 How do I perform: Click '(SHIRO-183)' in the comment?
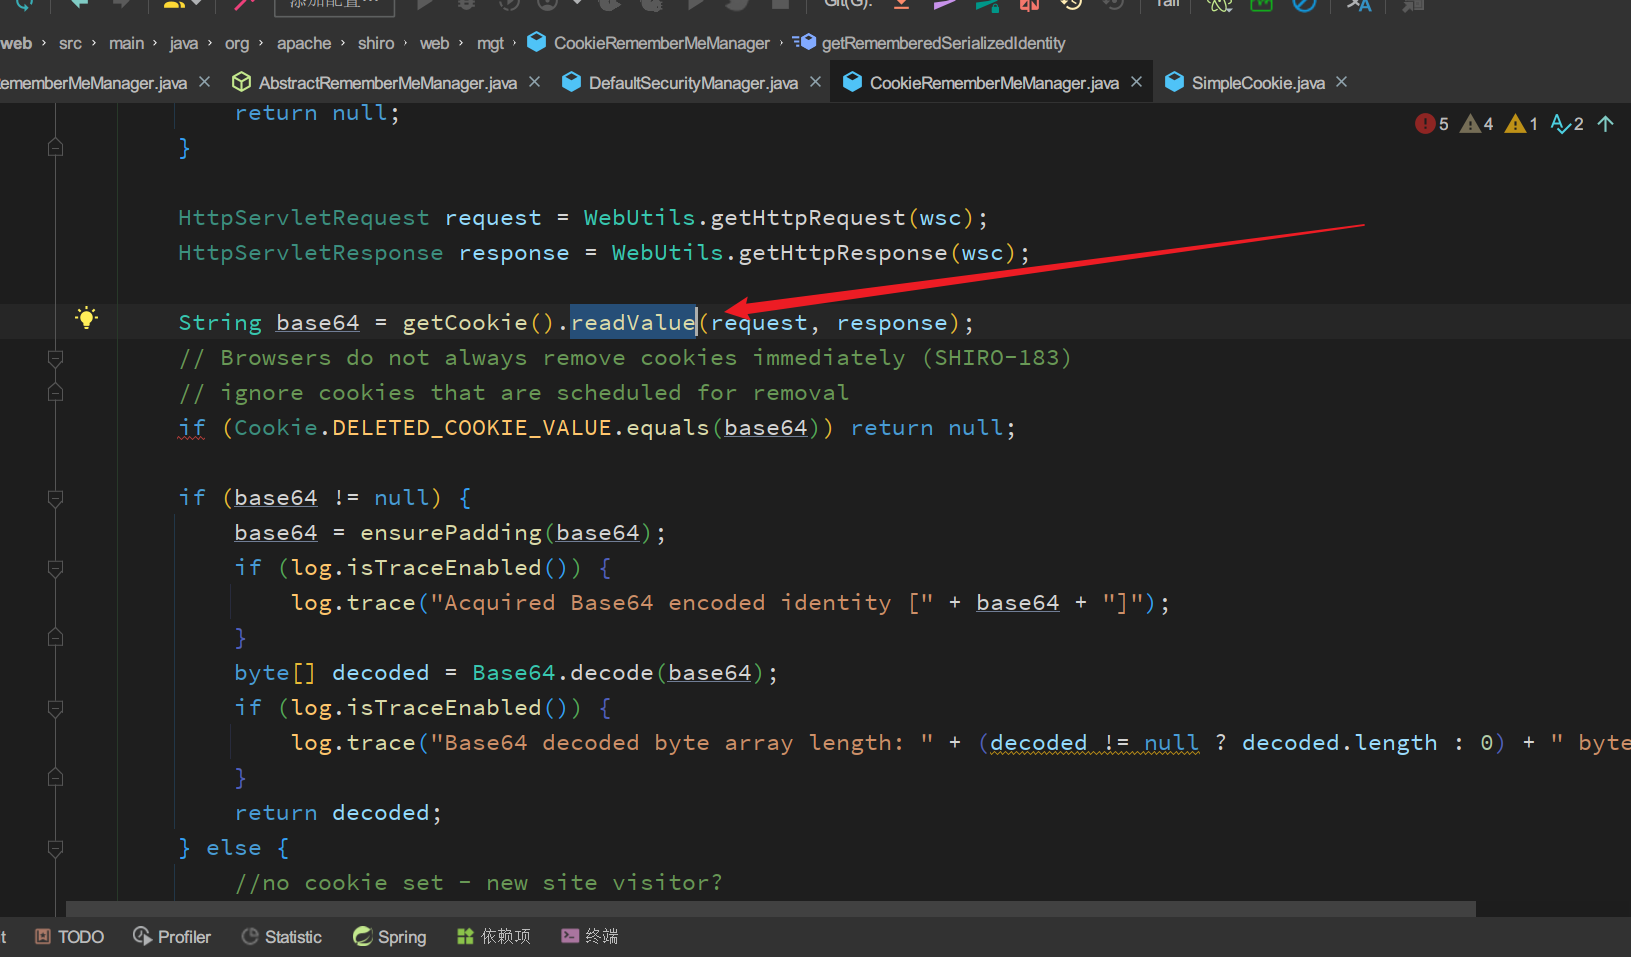(996, 358)
